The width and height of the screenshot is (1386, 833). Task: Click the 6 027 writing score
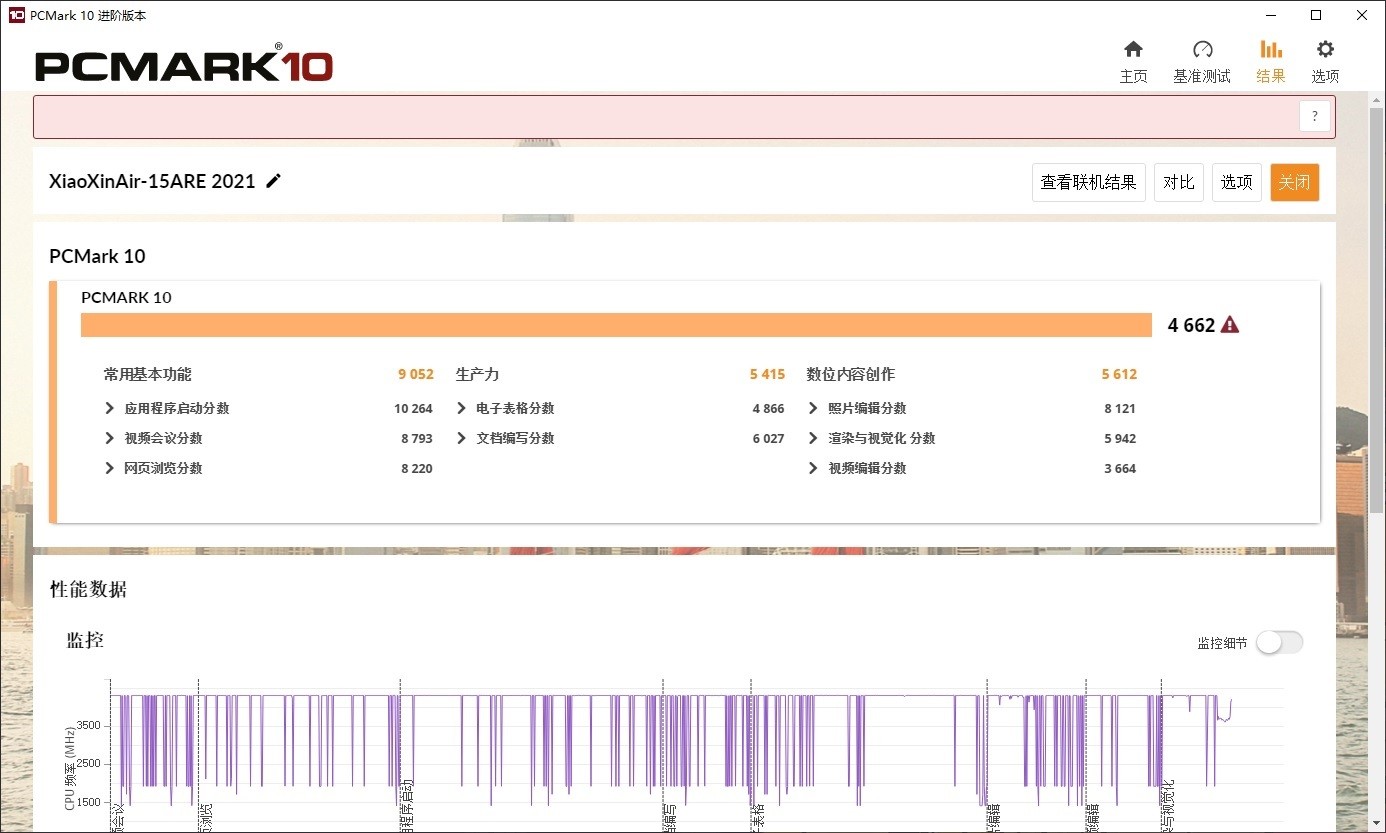[x=768, y=438]
